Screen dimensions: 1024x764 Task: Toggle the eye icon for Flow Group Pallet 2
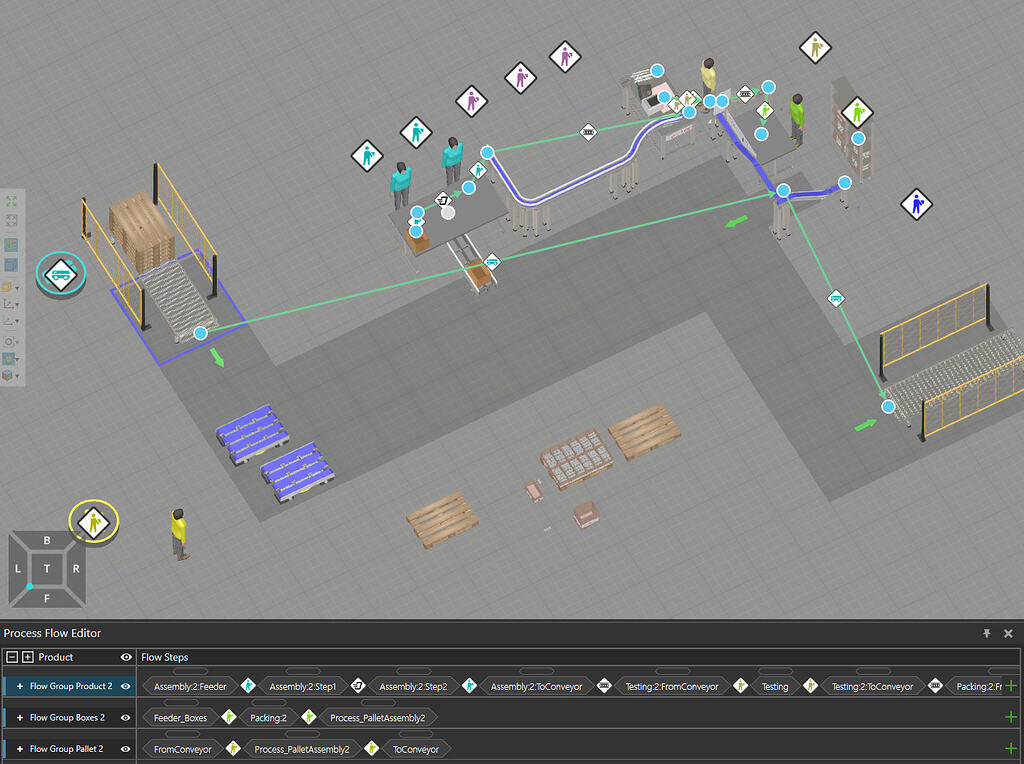(x=125, y=748)
